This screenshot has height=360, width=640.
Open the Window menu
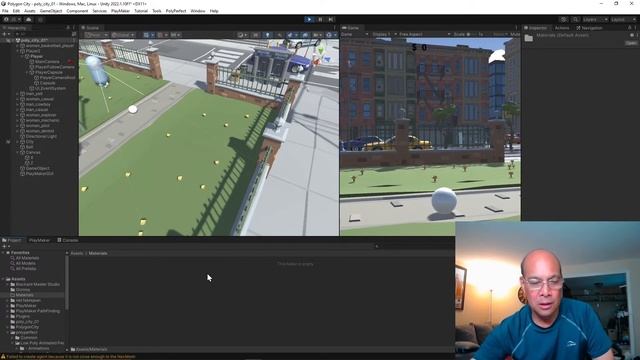pos(198,11)
